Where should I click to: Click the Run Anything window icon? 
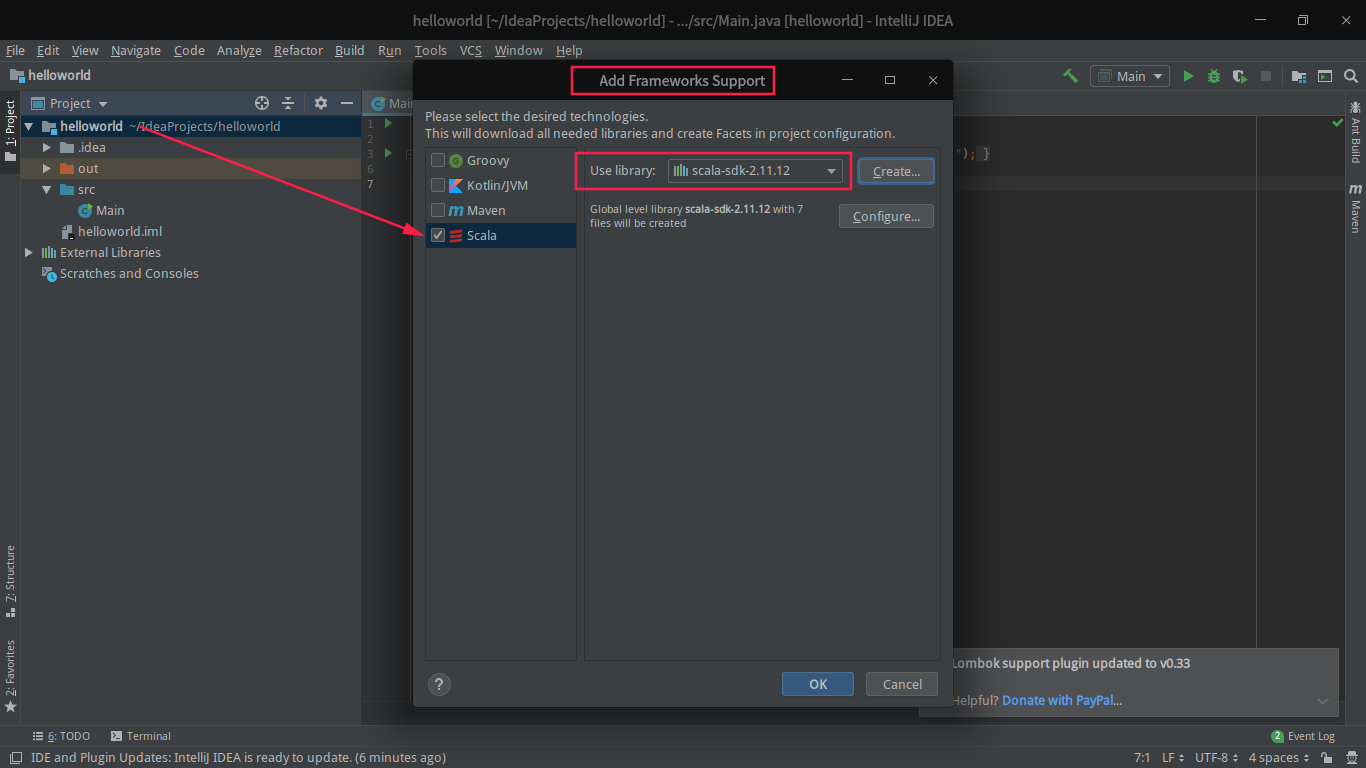coord(1325,76)
